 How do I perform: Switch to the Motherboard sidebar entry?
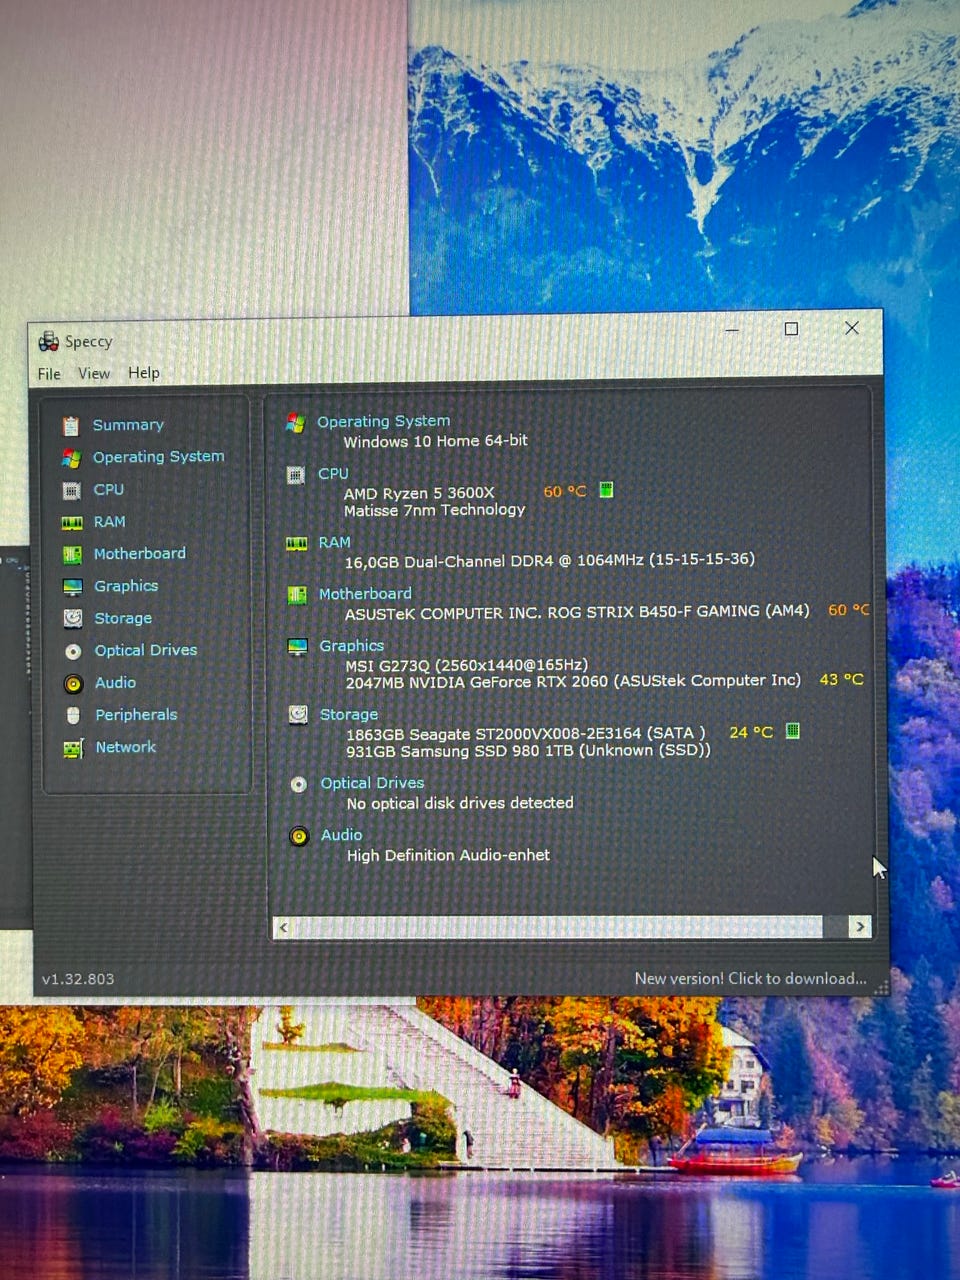coord(140,554)
